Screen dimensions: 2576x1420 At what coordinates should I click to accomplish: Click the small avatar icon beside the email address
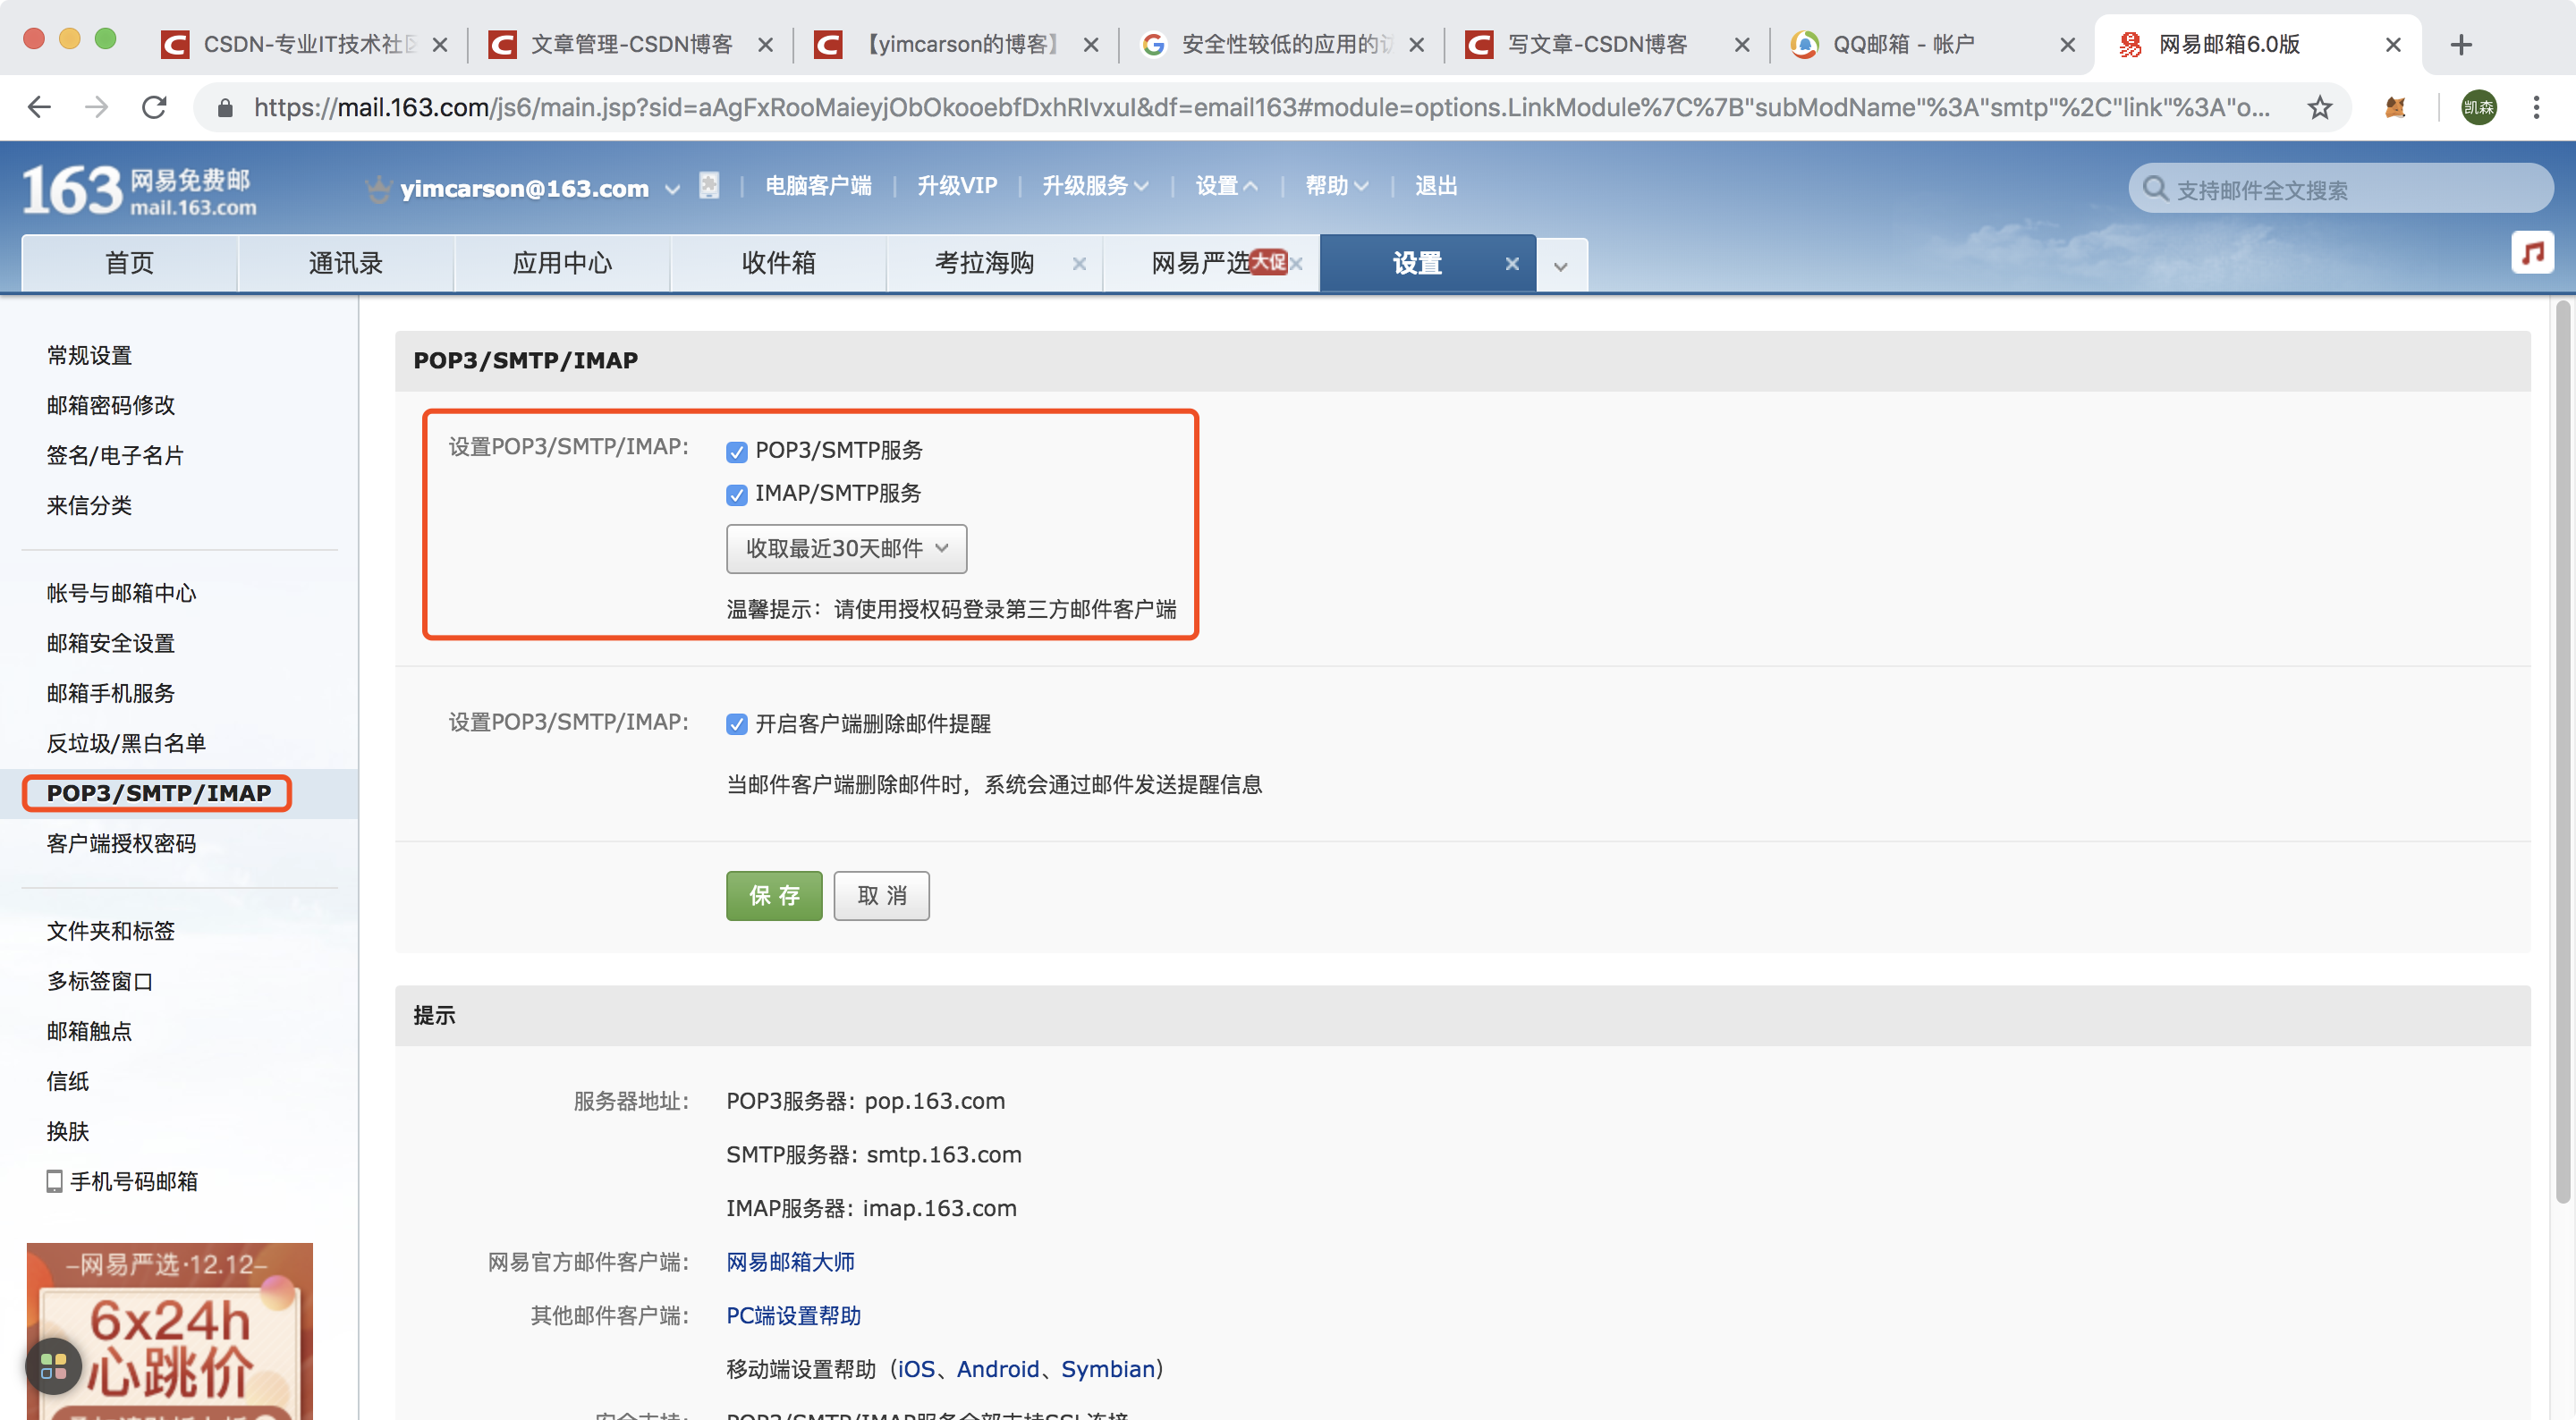pyautogui.click(x=709, y=186)
